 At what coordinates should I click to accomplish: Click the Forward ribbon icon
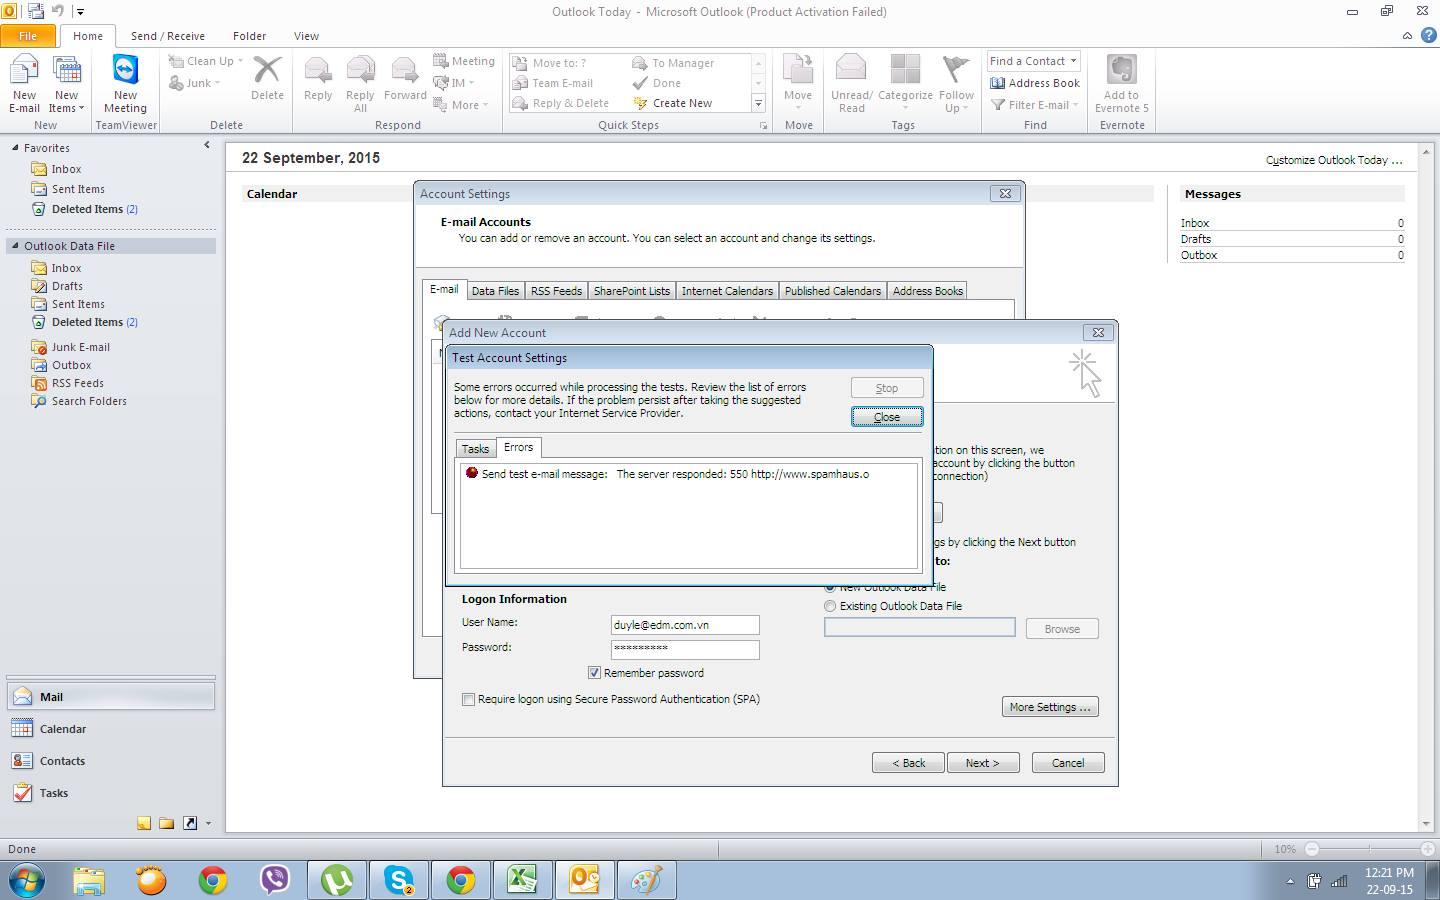pyautogui.click(x=405, y=79)
